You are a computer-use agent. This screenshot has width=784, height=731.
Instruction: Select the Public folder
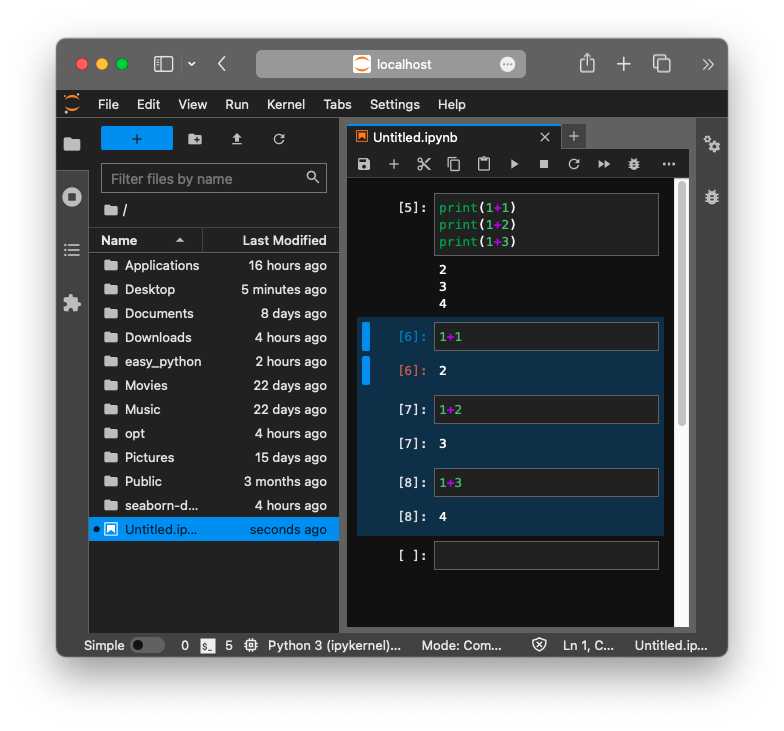click(214, 482)
